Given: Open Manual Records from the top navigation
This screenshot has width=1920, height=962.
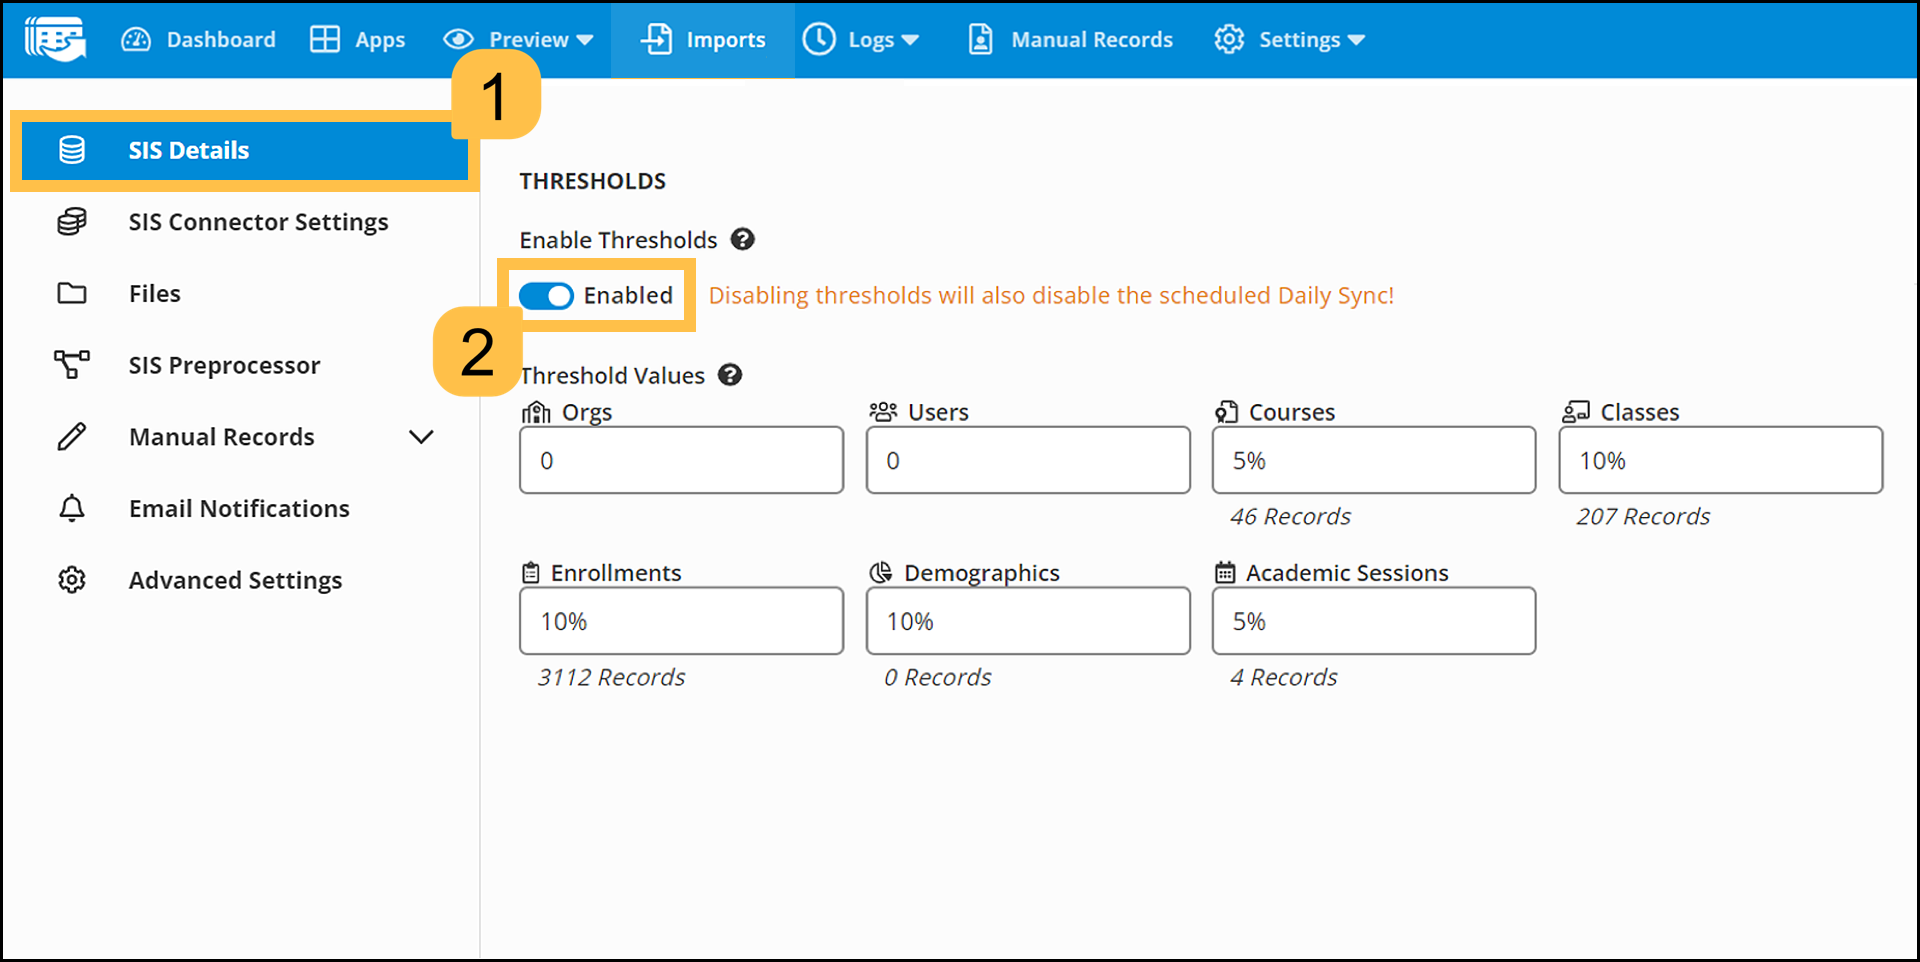Looking at the screenshot, I should tap(1071, 40).
